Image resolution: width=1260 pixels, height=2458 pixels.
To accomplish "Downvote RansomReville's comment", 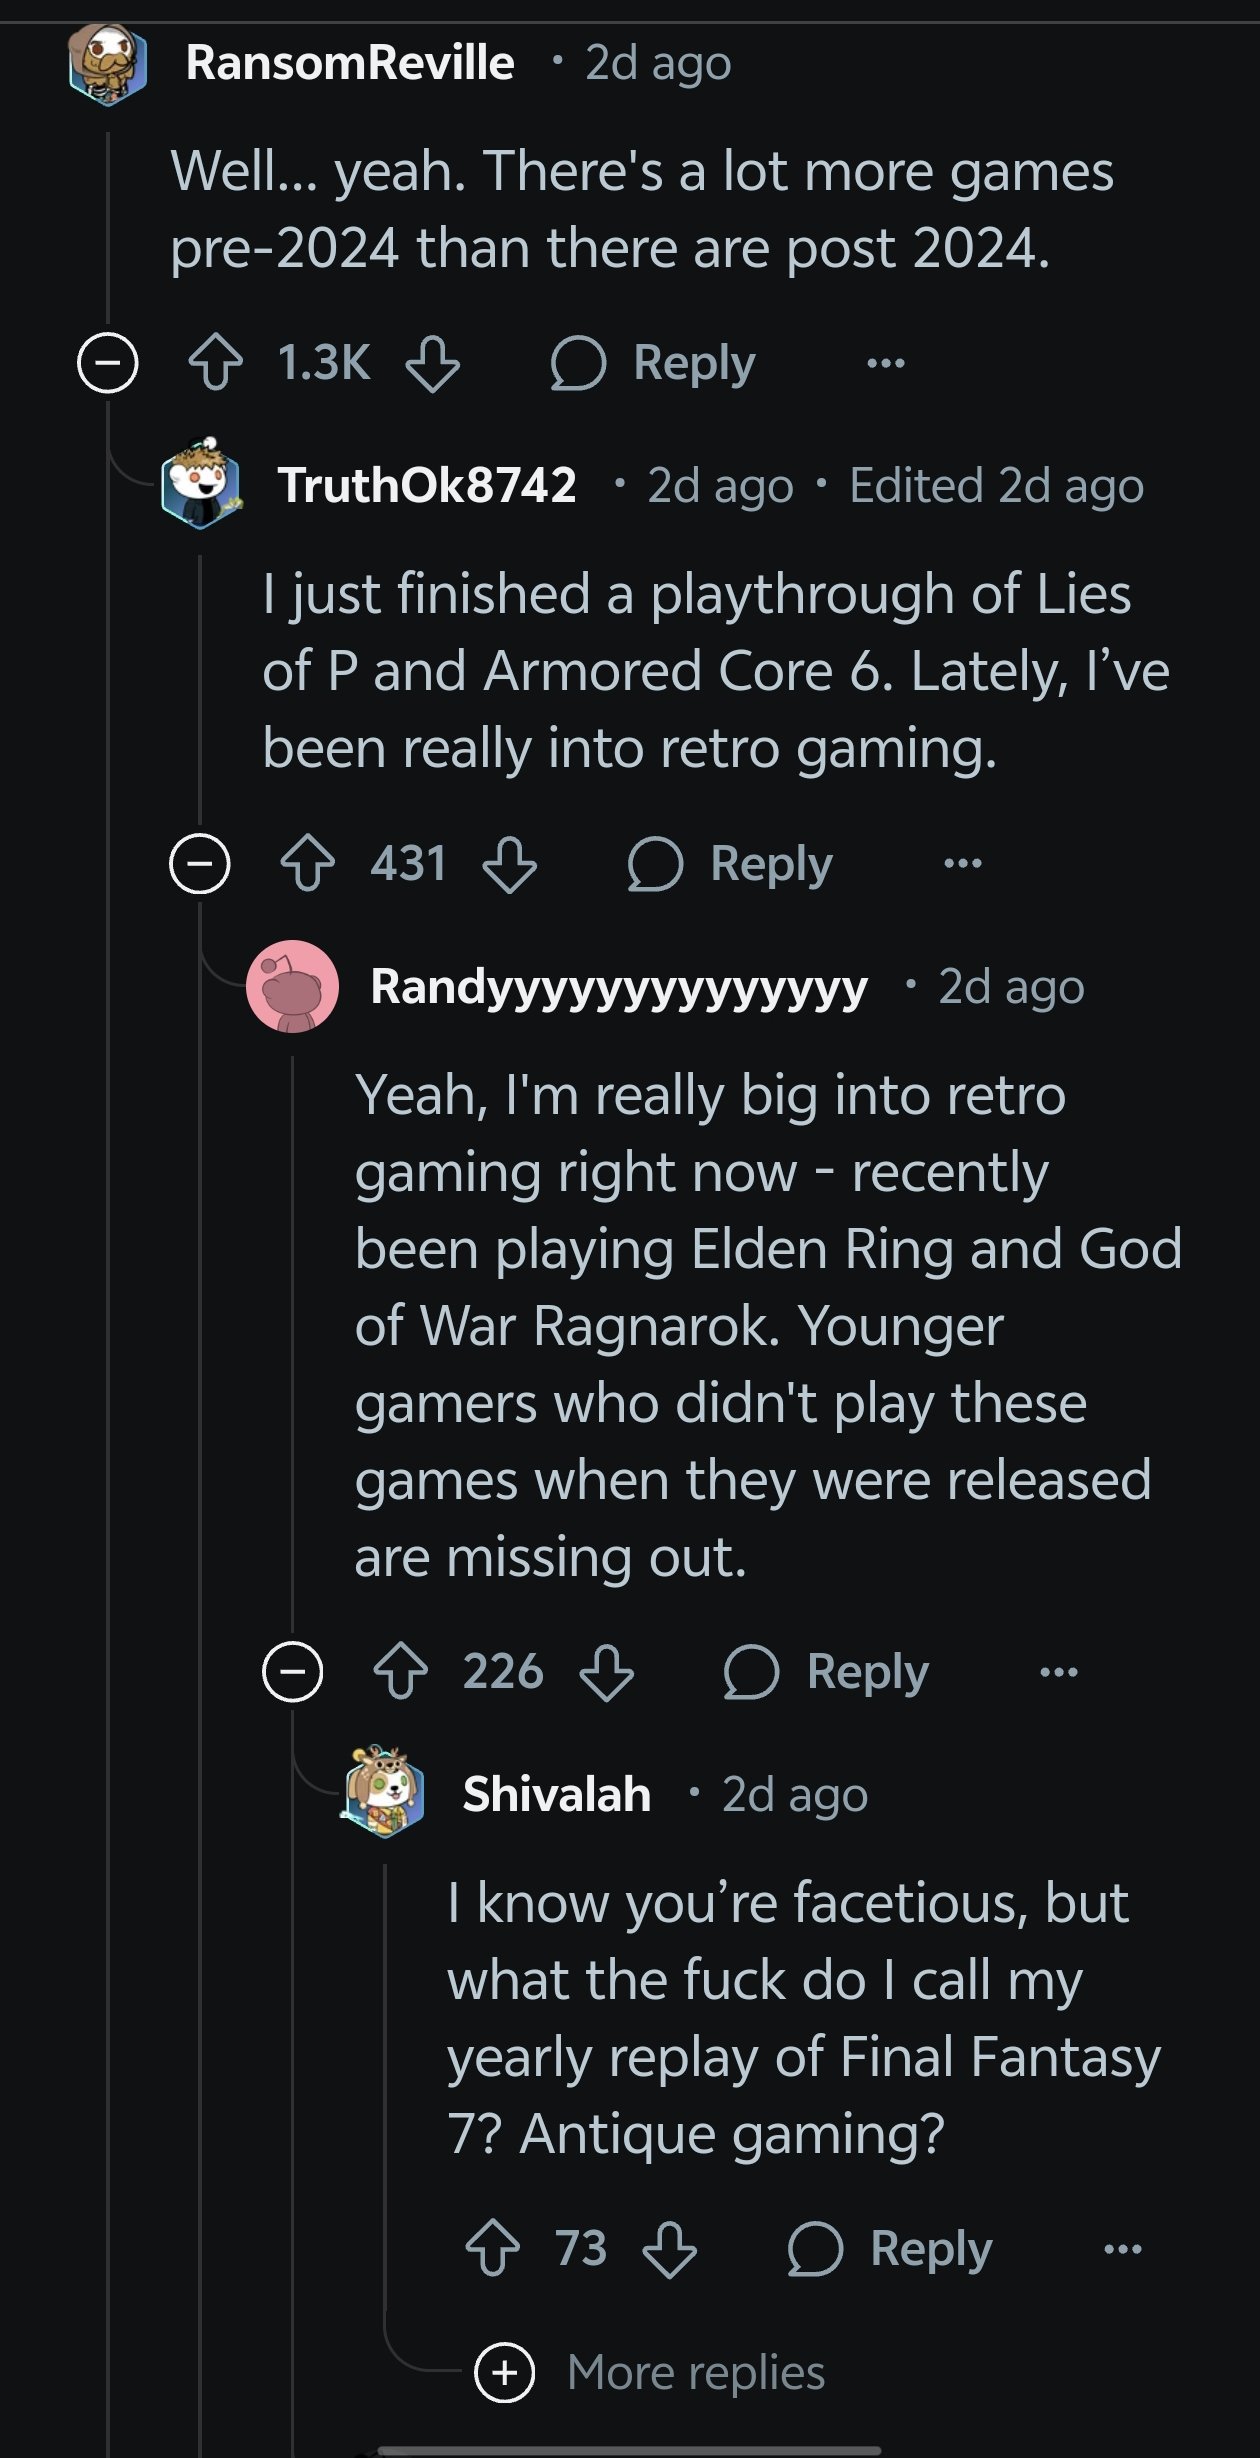I will pos(432,363).
